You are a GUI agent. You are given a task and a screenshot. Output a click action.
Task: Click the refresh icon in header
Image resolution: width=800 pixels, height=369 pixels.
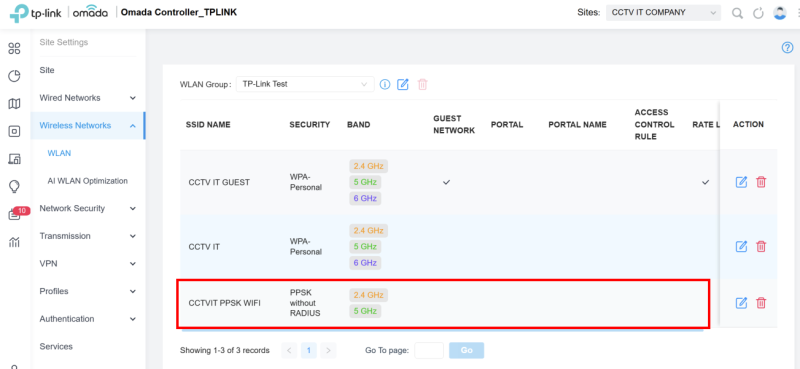[758, 13]
